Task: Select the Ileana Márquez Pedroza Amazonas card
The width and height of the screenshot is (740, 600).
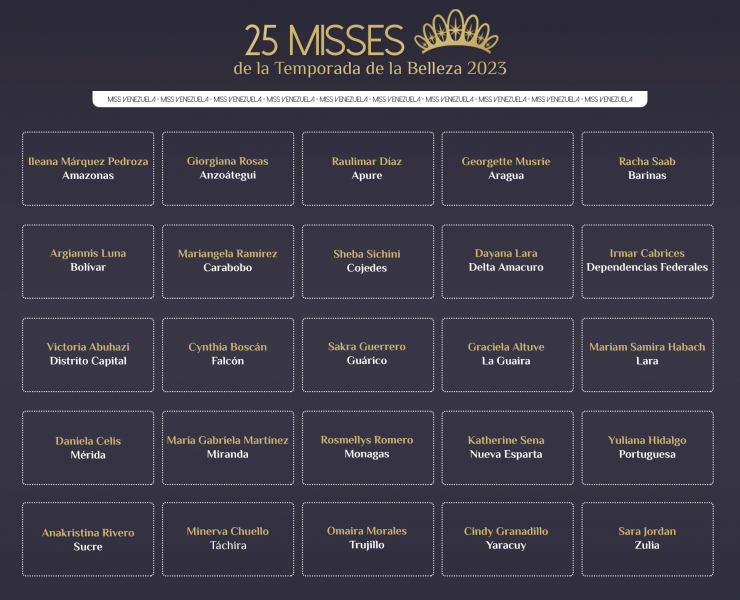Action: coord(88,169)
